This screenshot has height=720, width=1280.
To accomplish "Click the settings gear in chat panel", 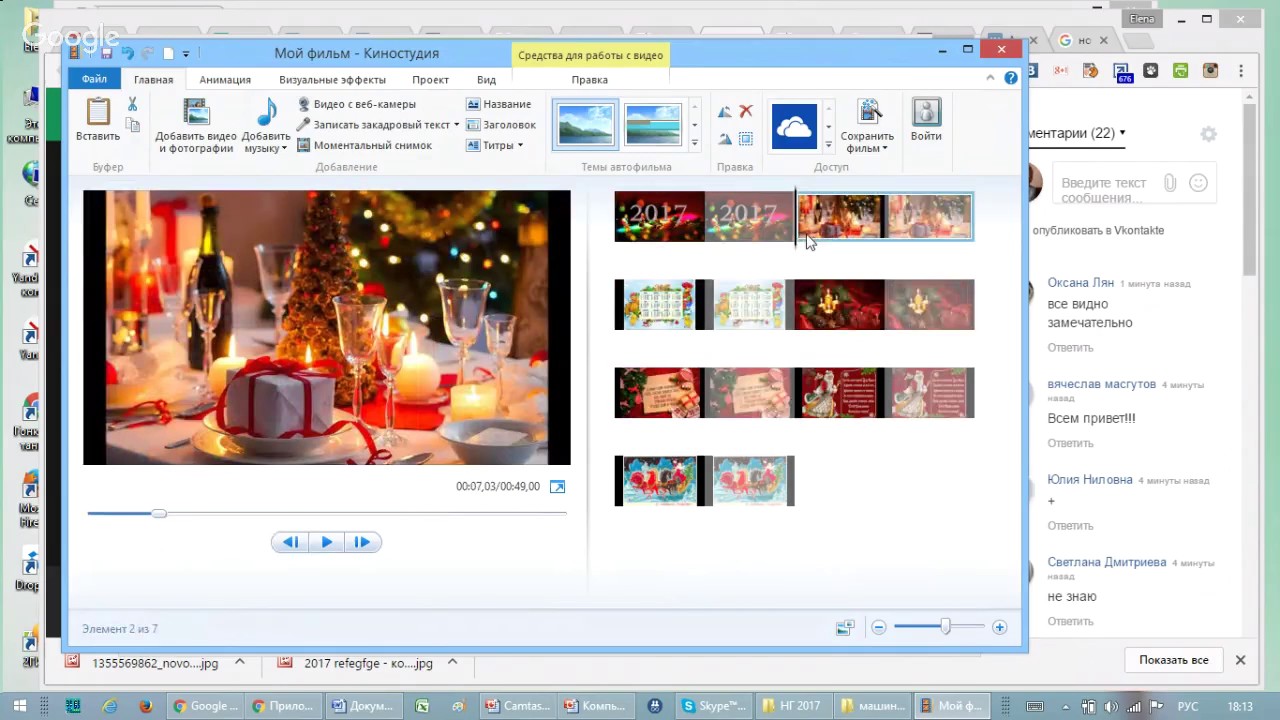I will click(x=1208, y=134).
